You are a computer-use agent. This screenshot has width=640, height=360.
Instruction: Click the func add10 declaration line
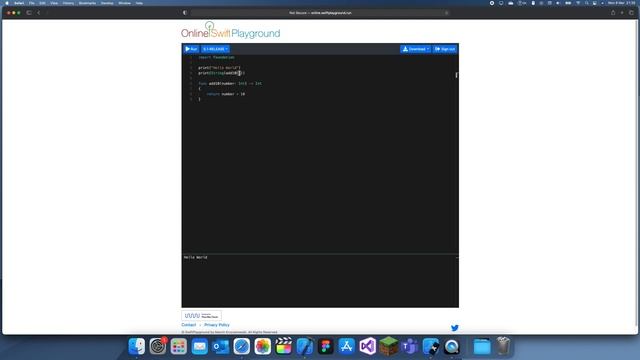(x=230, y=84)
